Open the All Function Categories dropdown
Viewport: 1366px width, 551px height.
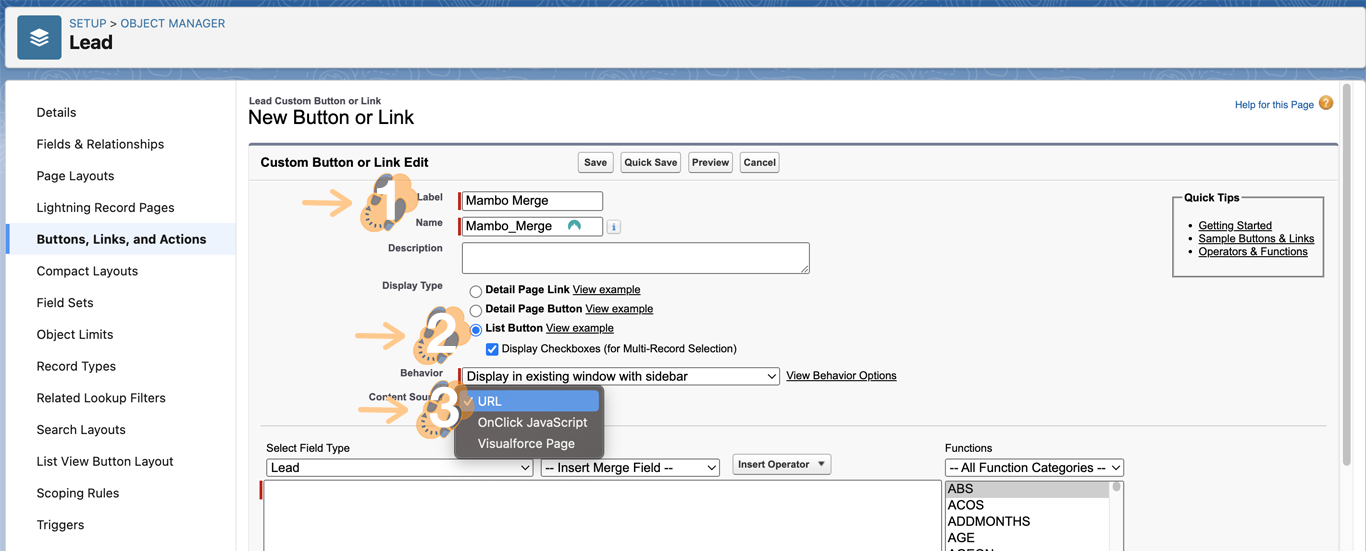[x=1034, y=467]
